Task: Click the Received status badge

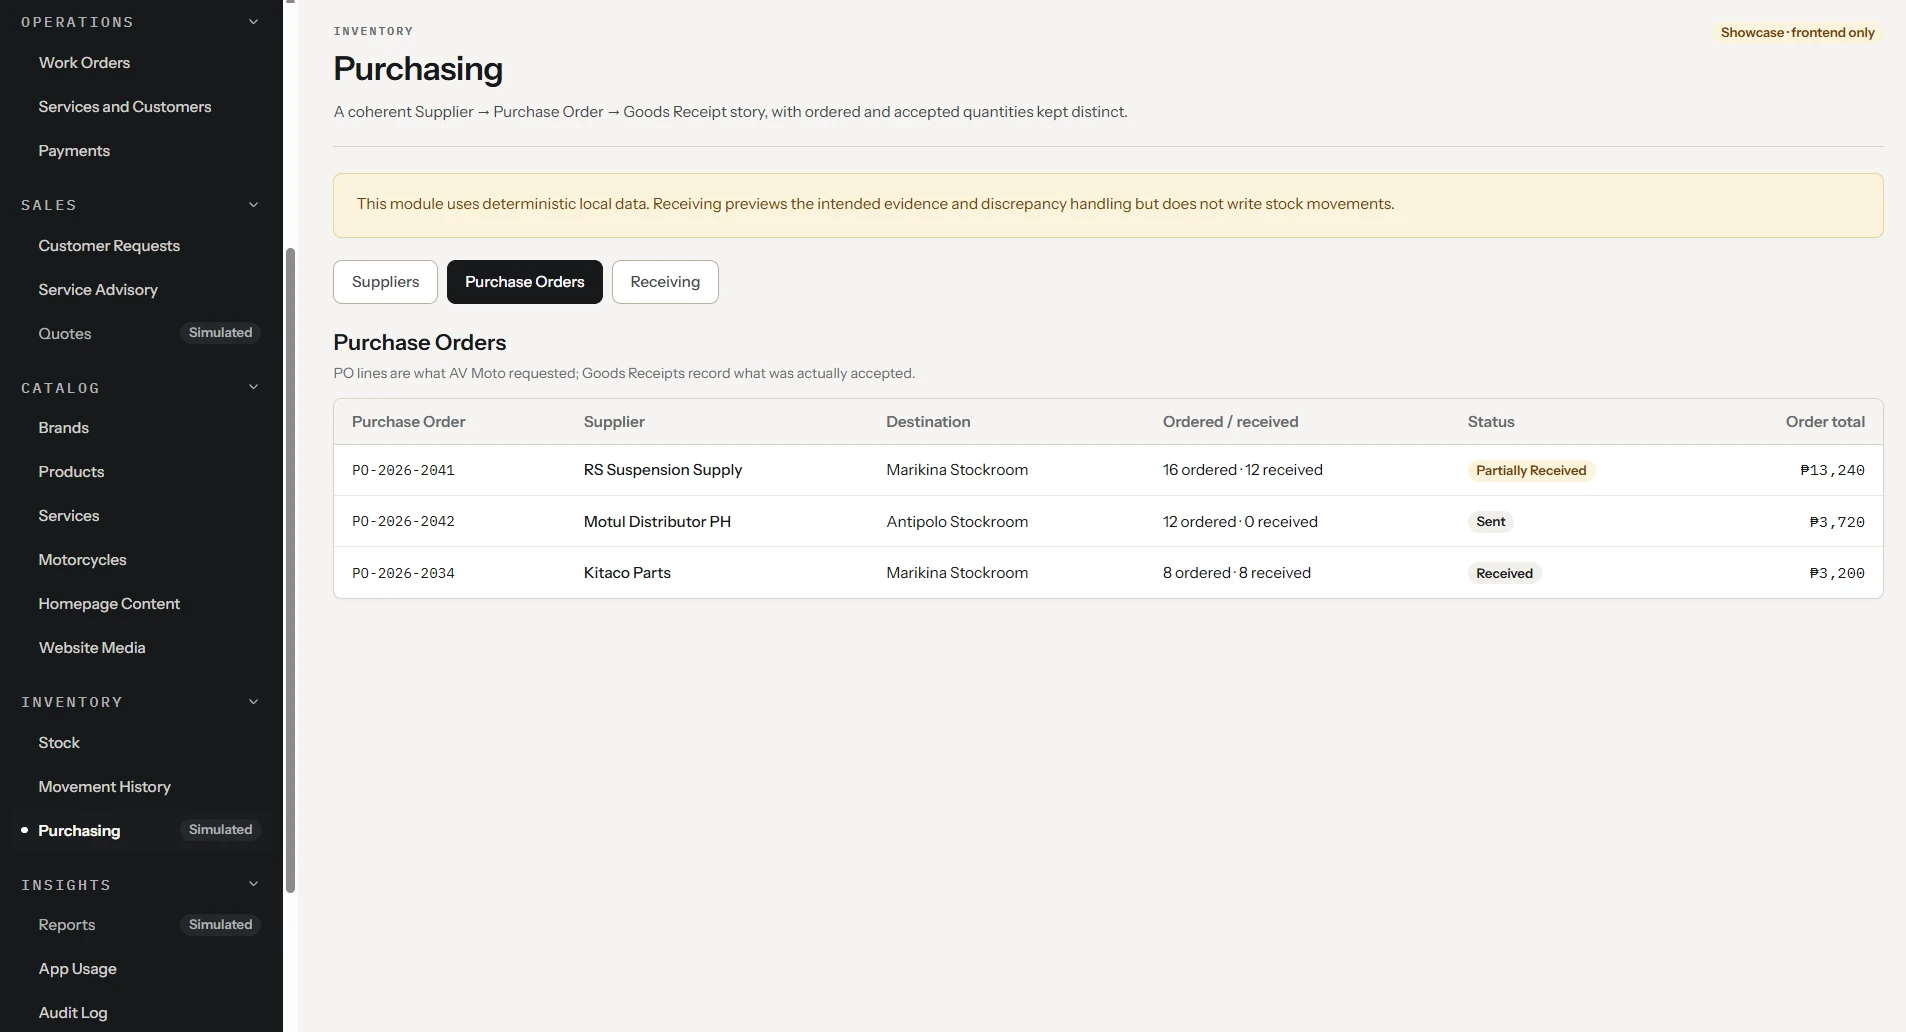Action: [x=1504, y=573]
